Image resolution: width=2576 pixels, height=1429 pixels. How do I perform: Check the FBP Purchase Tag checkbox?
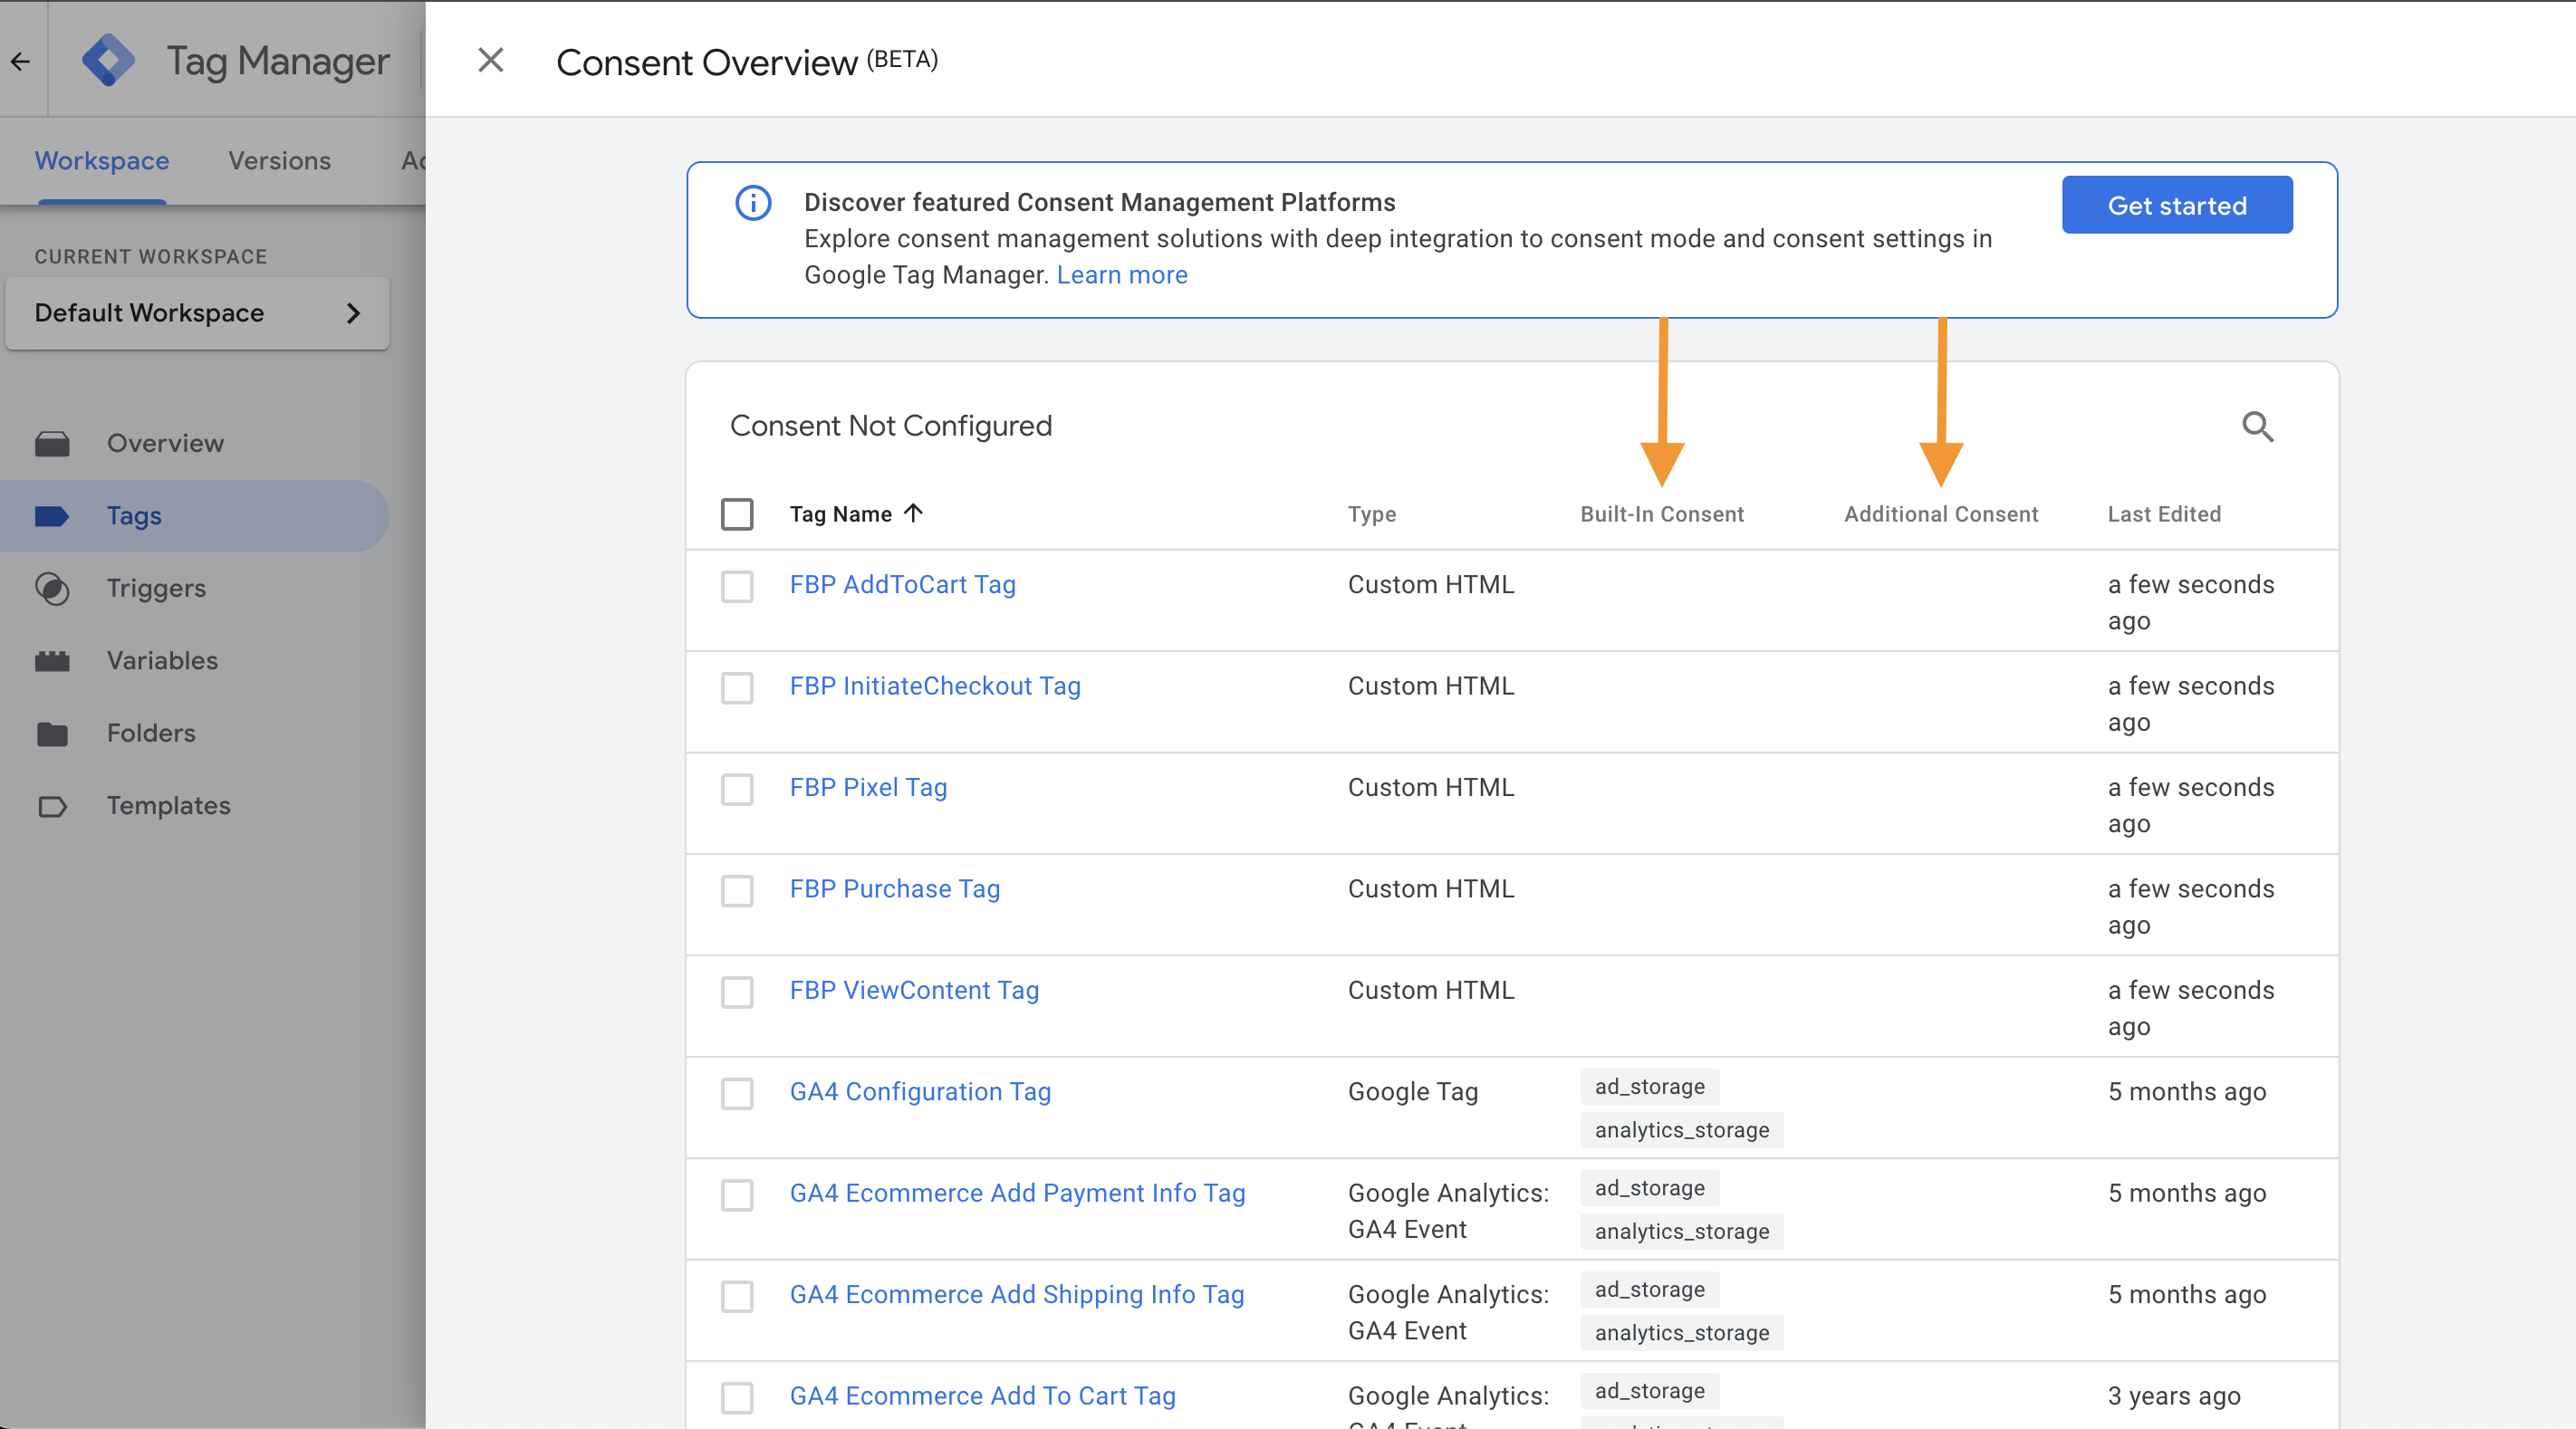(x=737, y=890)
